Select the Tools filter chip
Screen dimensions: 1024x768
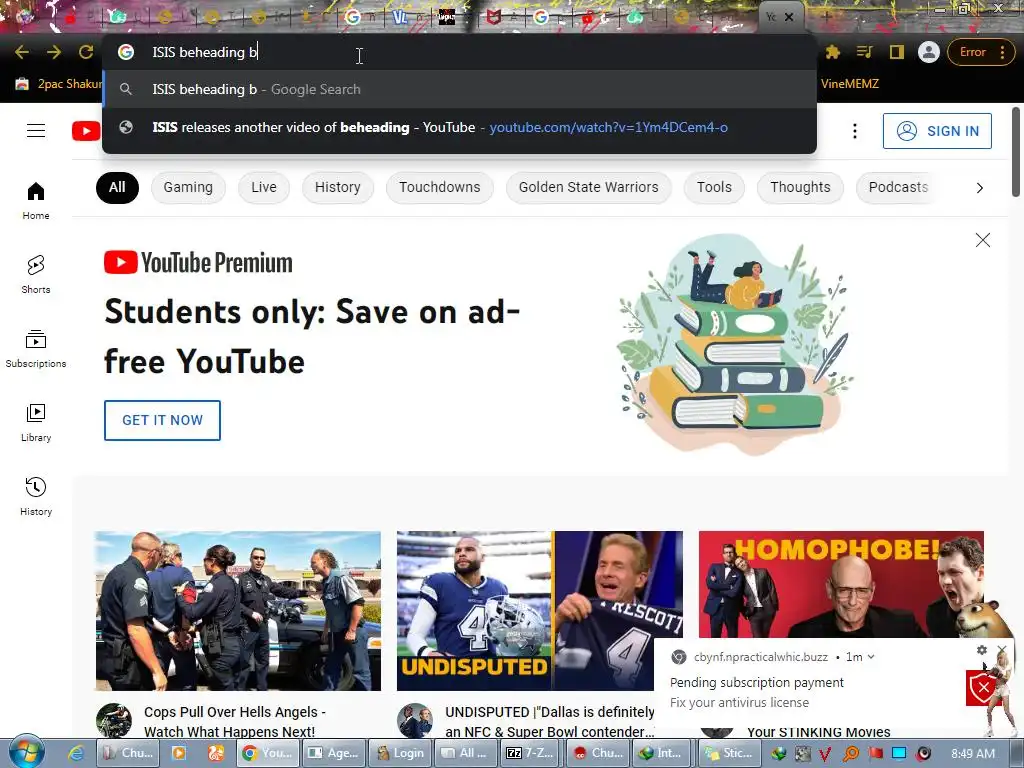click(x=714, y=187)
